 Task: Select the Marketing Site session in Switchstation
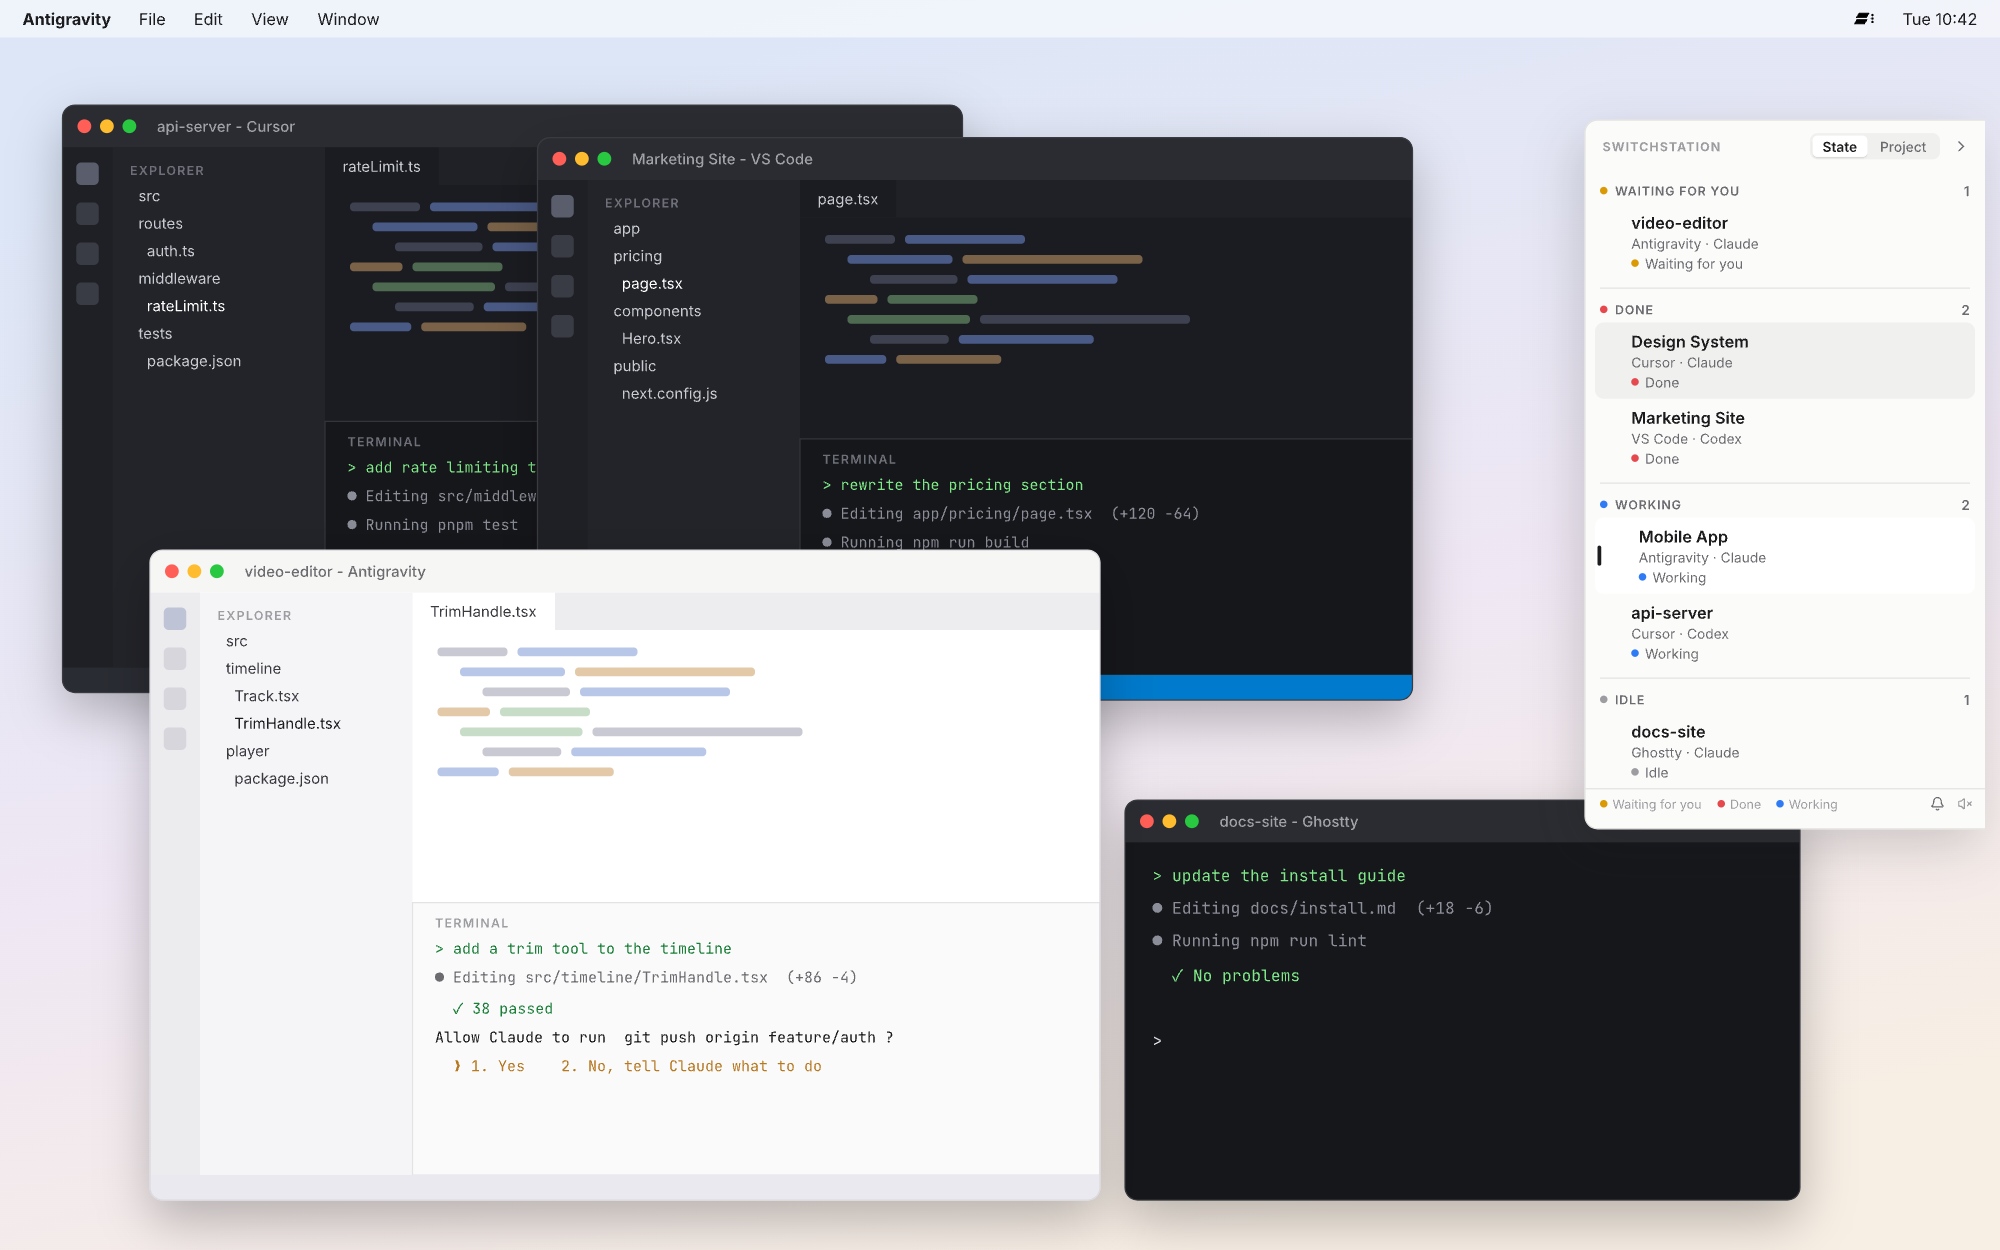point(1784,437)
